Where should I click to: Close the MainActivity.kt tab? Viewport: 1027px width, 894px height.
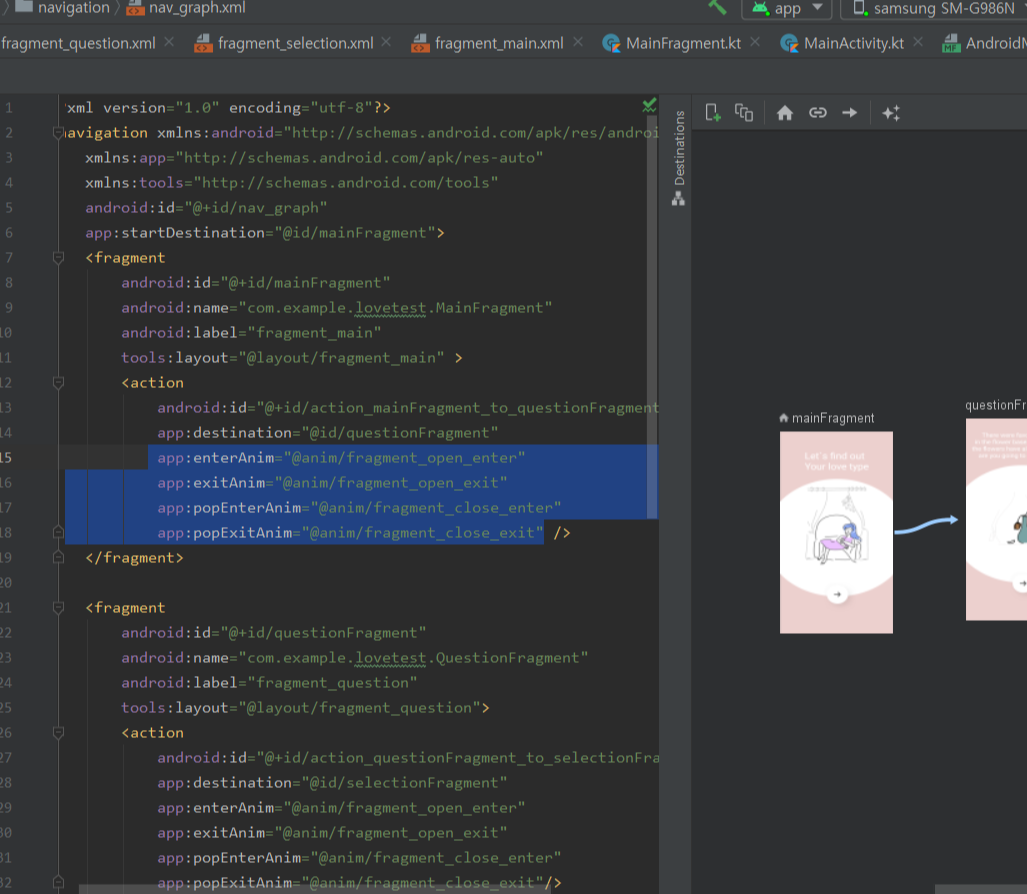(918, 42)
